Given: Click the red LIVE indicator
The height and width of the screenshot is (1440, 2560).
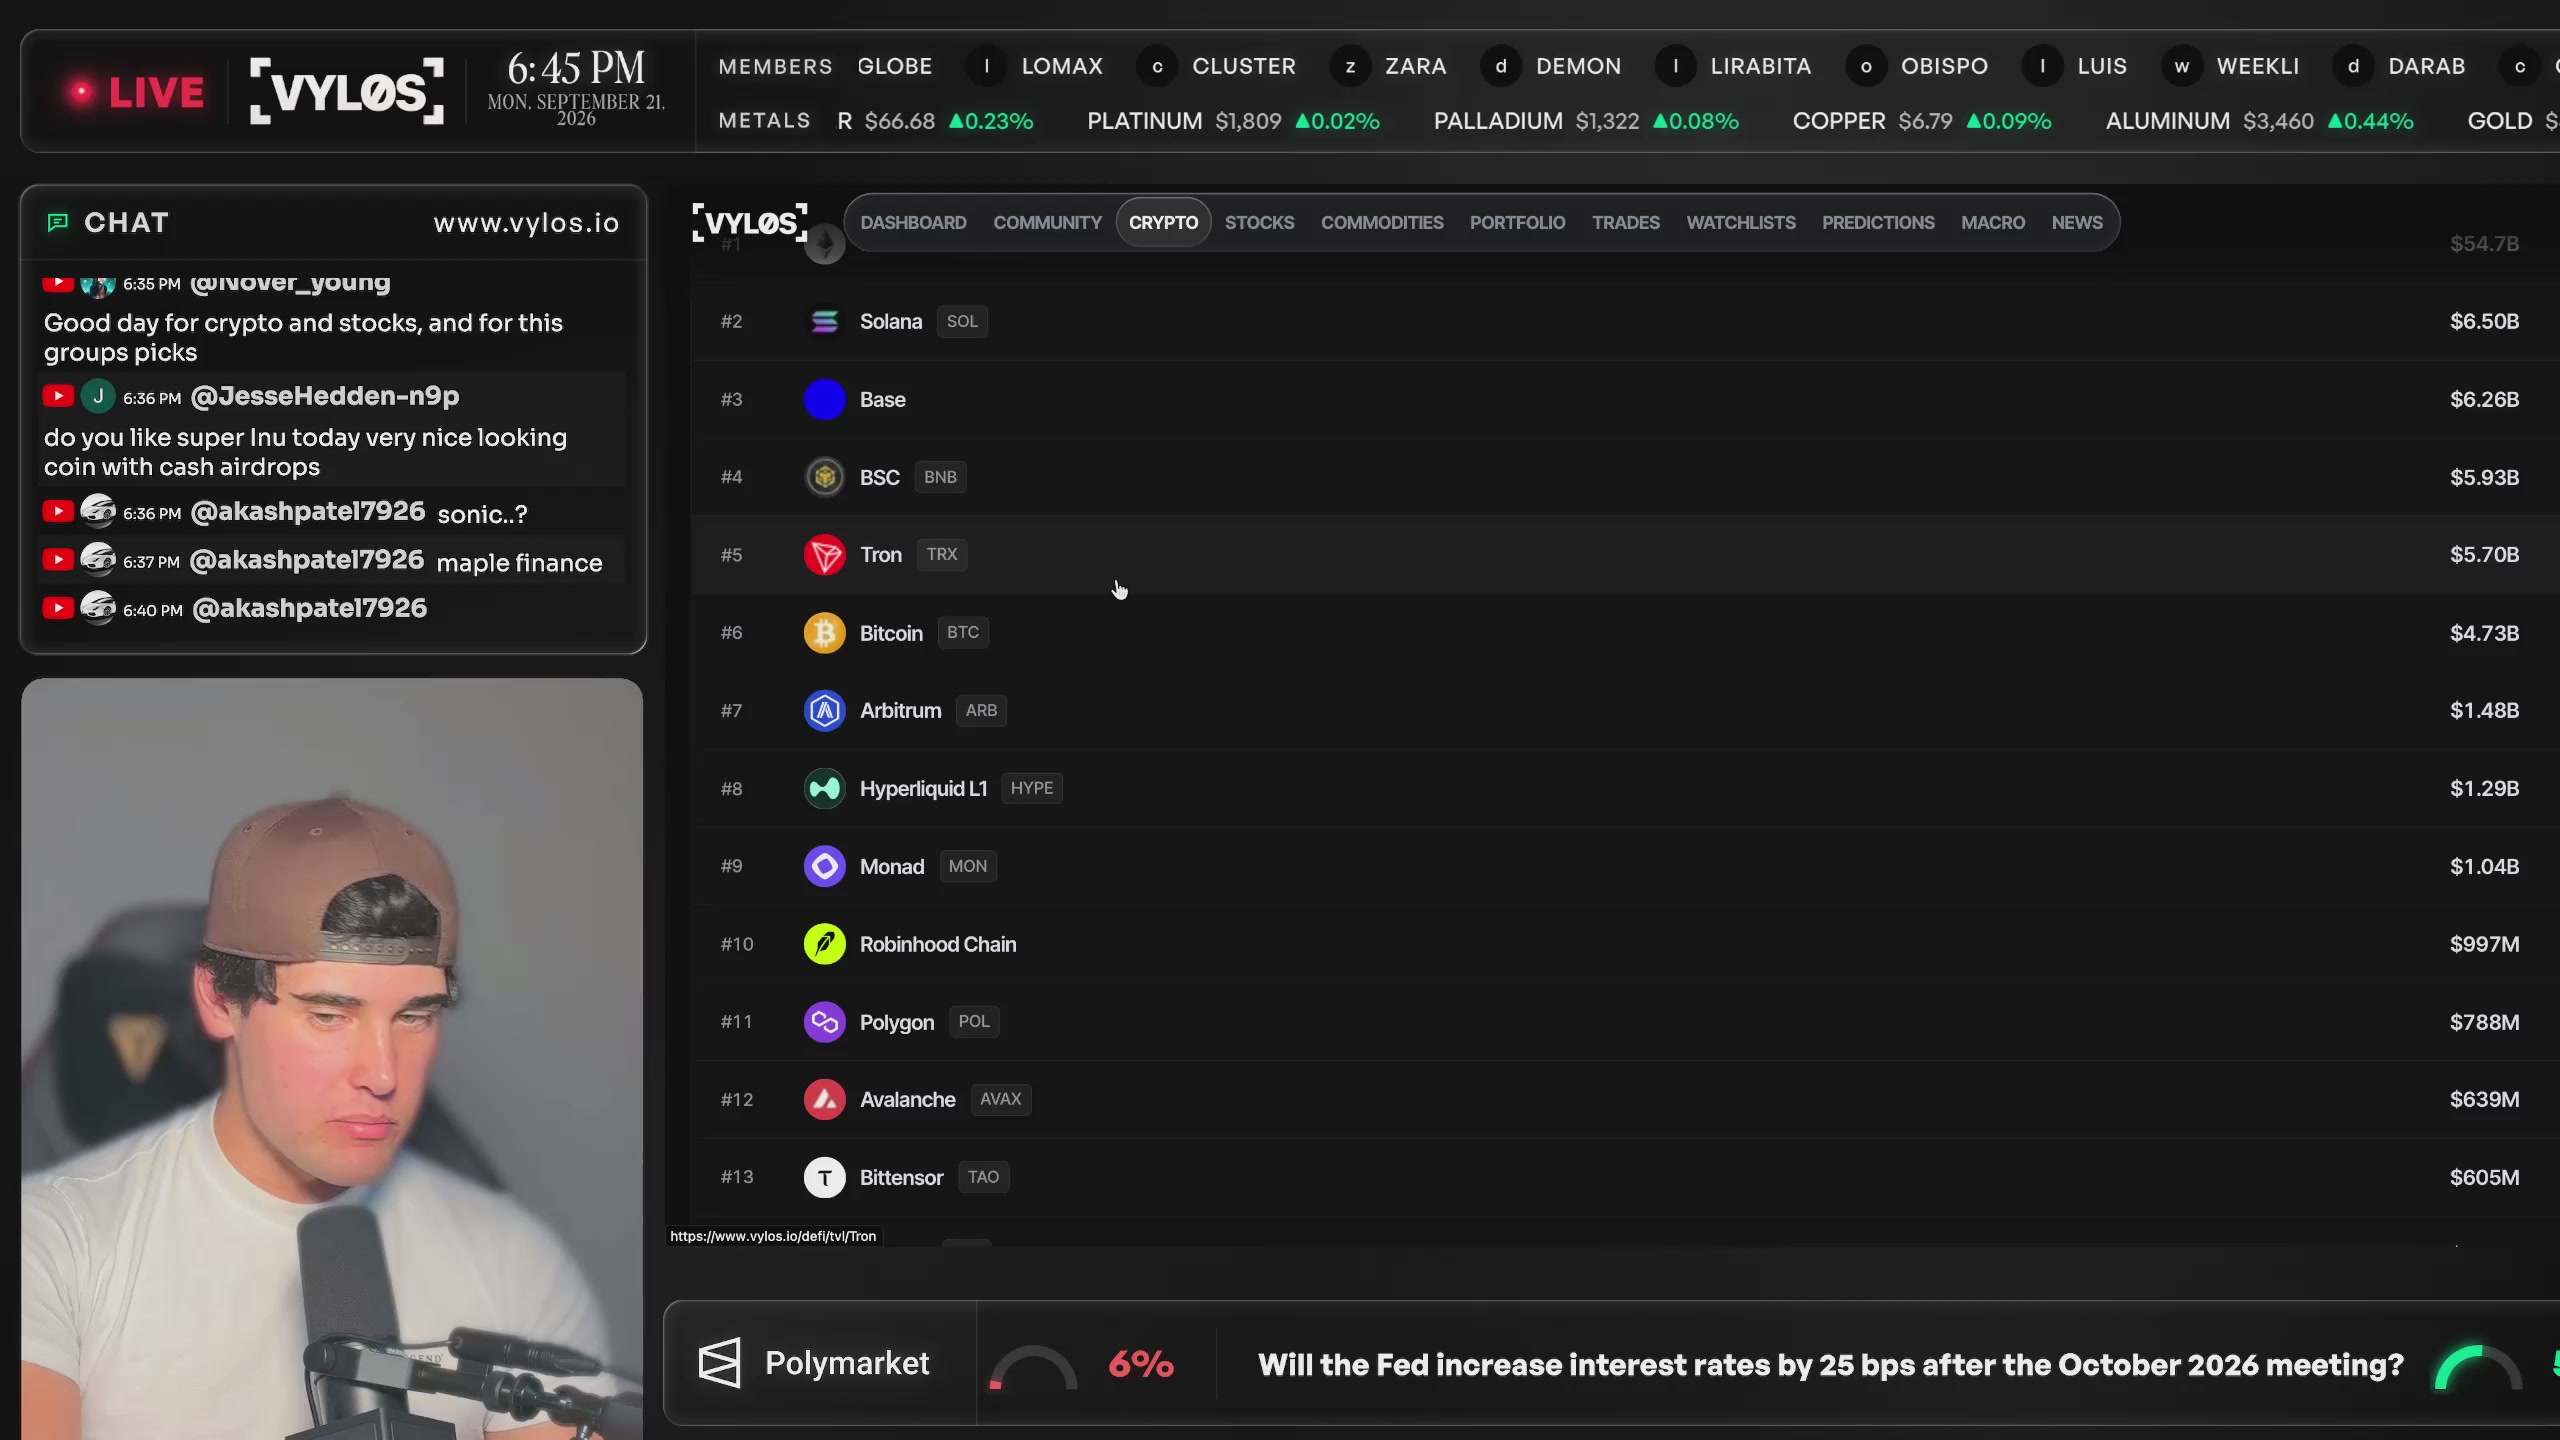Looking at the screenshot, I should click(135, 92).
